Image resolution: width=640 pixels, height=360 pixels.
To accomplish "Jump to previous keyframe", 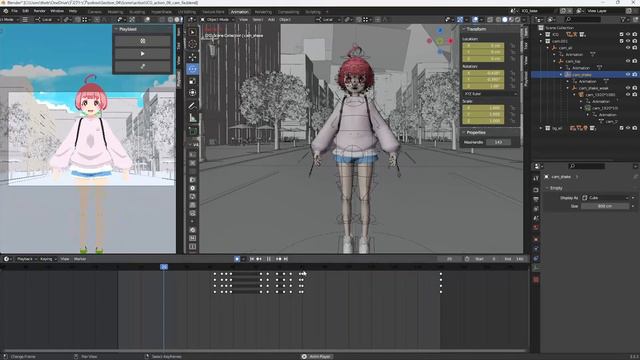I will [x=259, y=259].
